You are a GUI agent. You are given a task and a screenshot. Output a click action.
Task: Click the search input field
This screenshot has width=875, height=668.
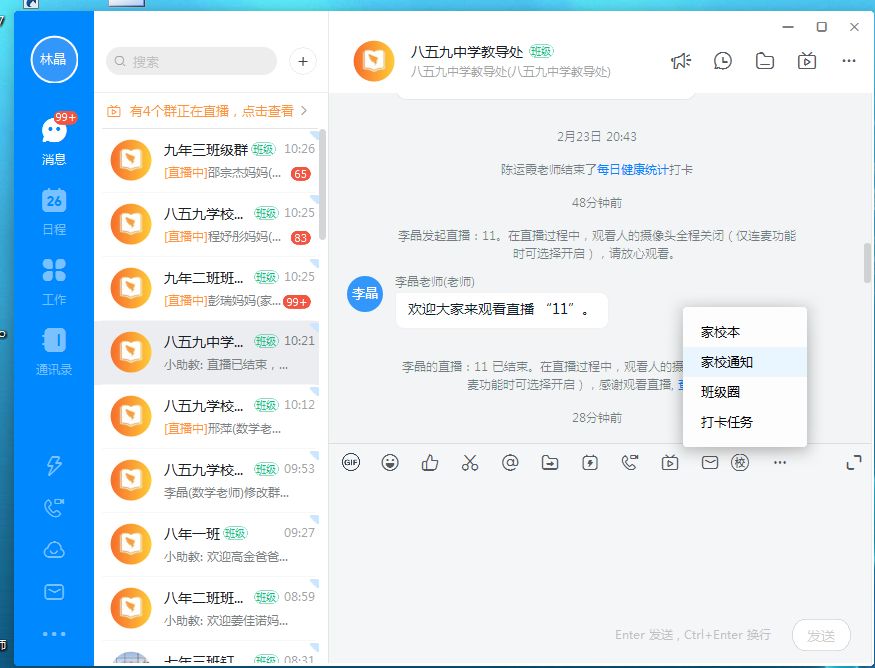pos(191,61)
